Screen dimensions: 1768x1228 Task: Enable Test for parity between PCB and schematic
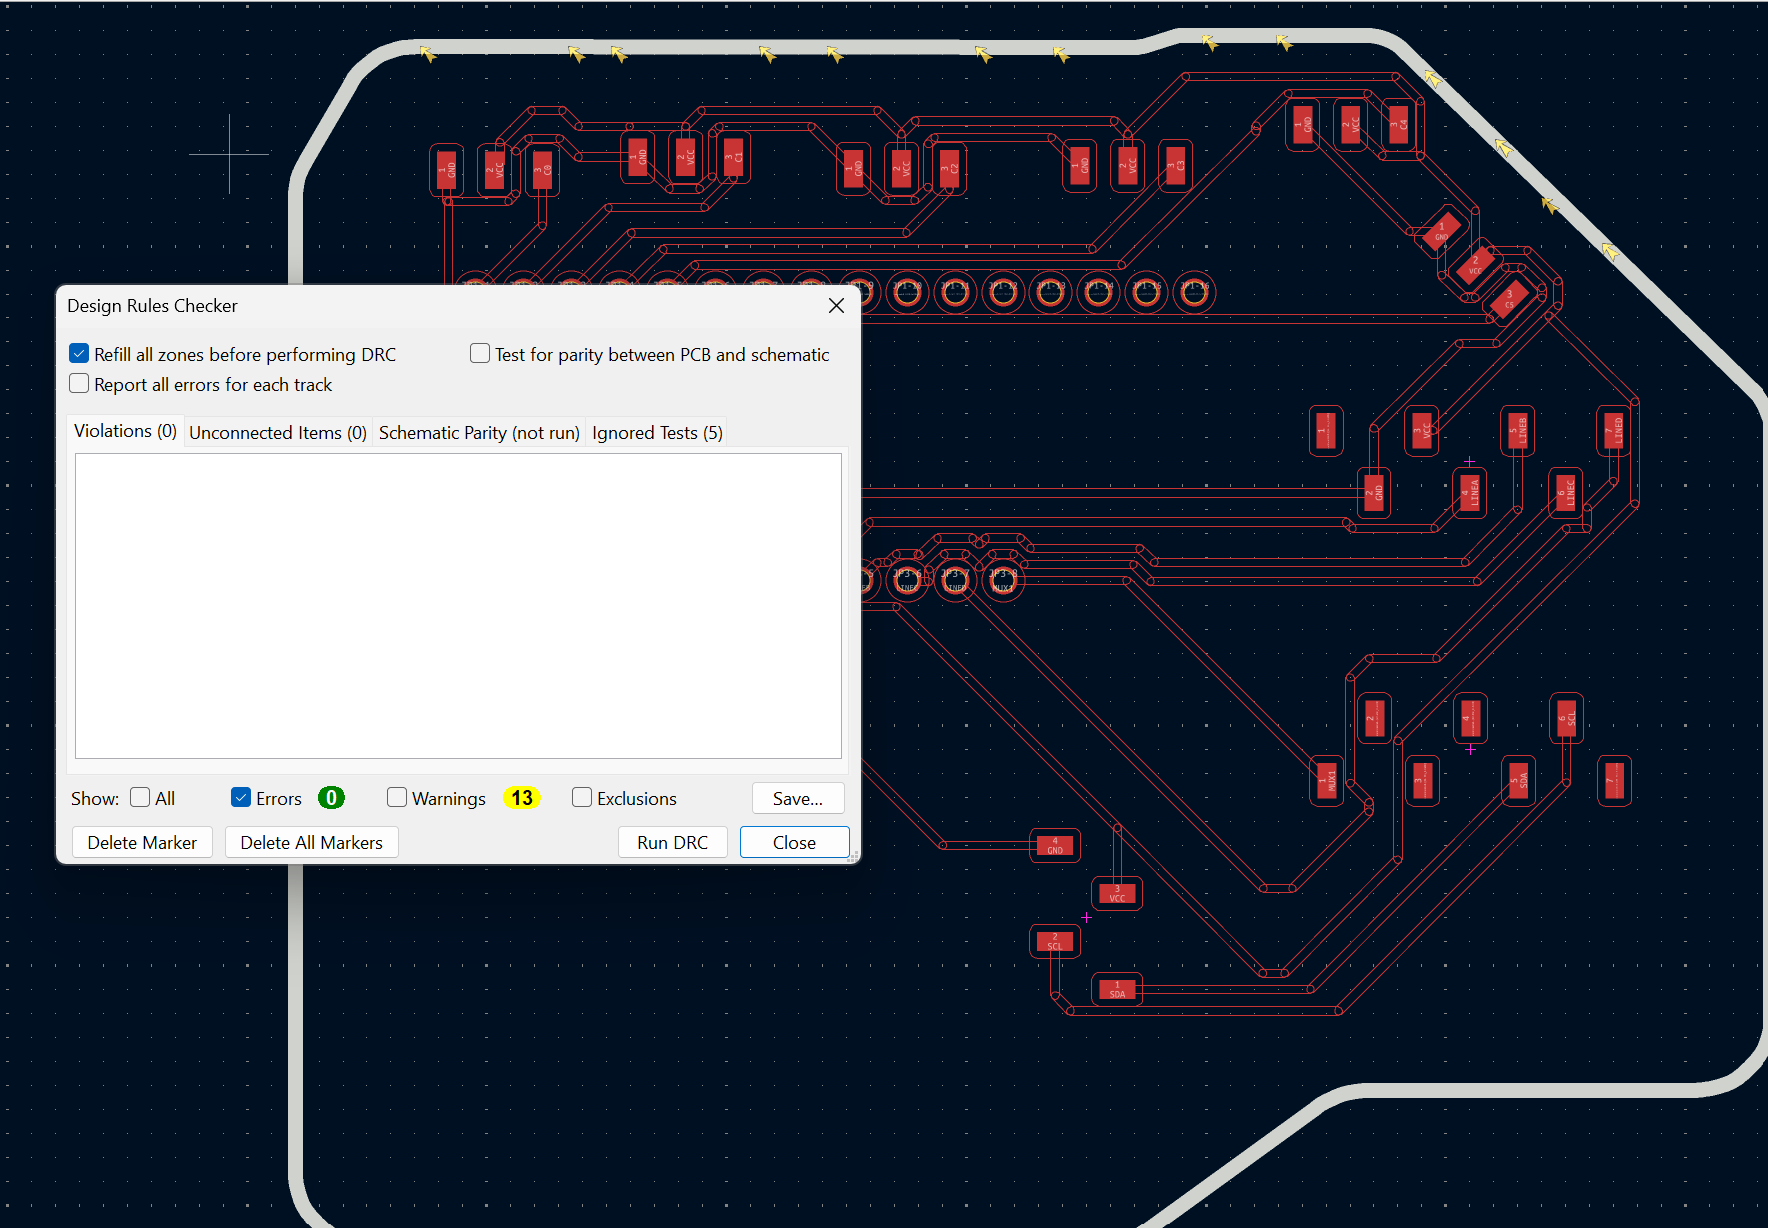click(x=479, y=353)
